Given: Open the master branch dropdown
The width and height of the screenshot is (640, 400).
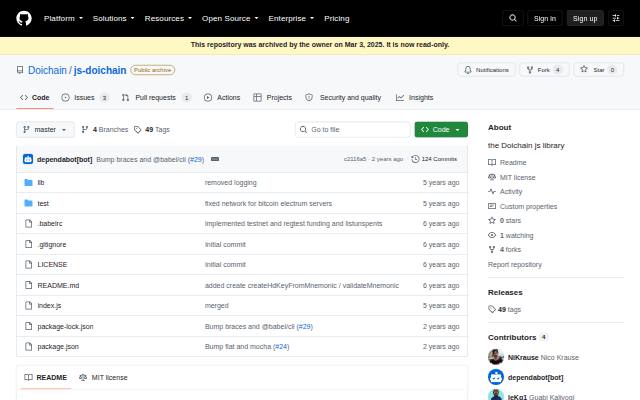Looking at the screenshot, I should [x=45, y=130].
